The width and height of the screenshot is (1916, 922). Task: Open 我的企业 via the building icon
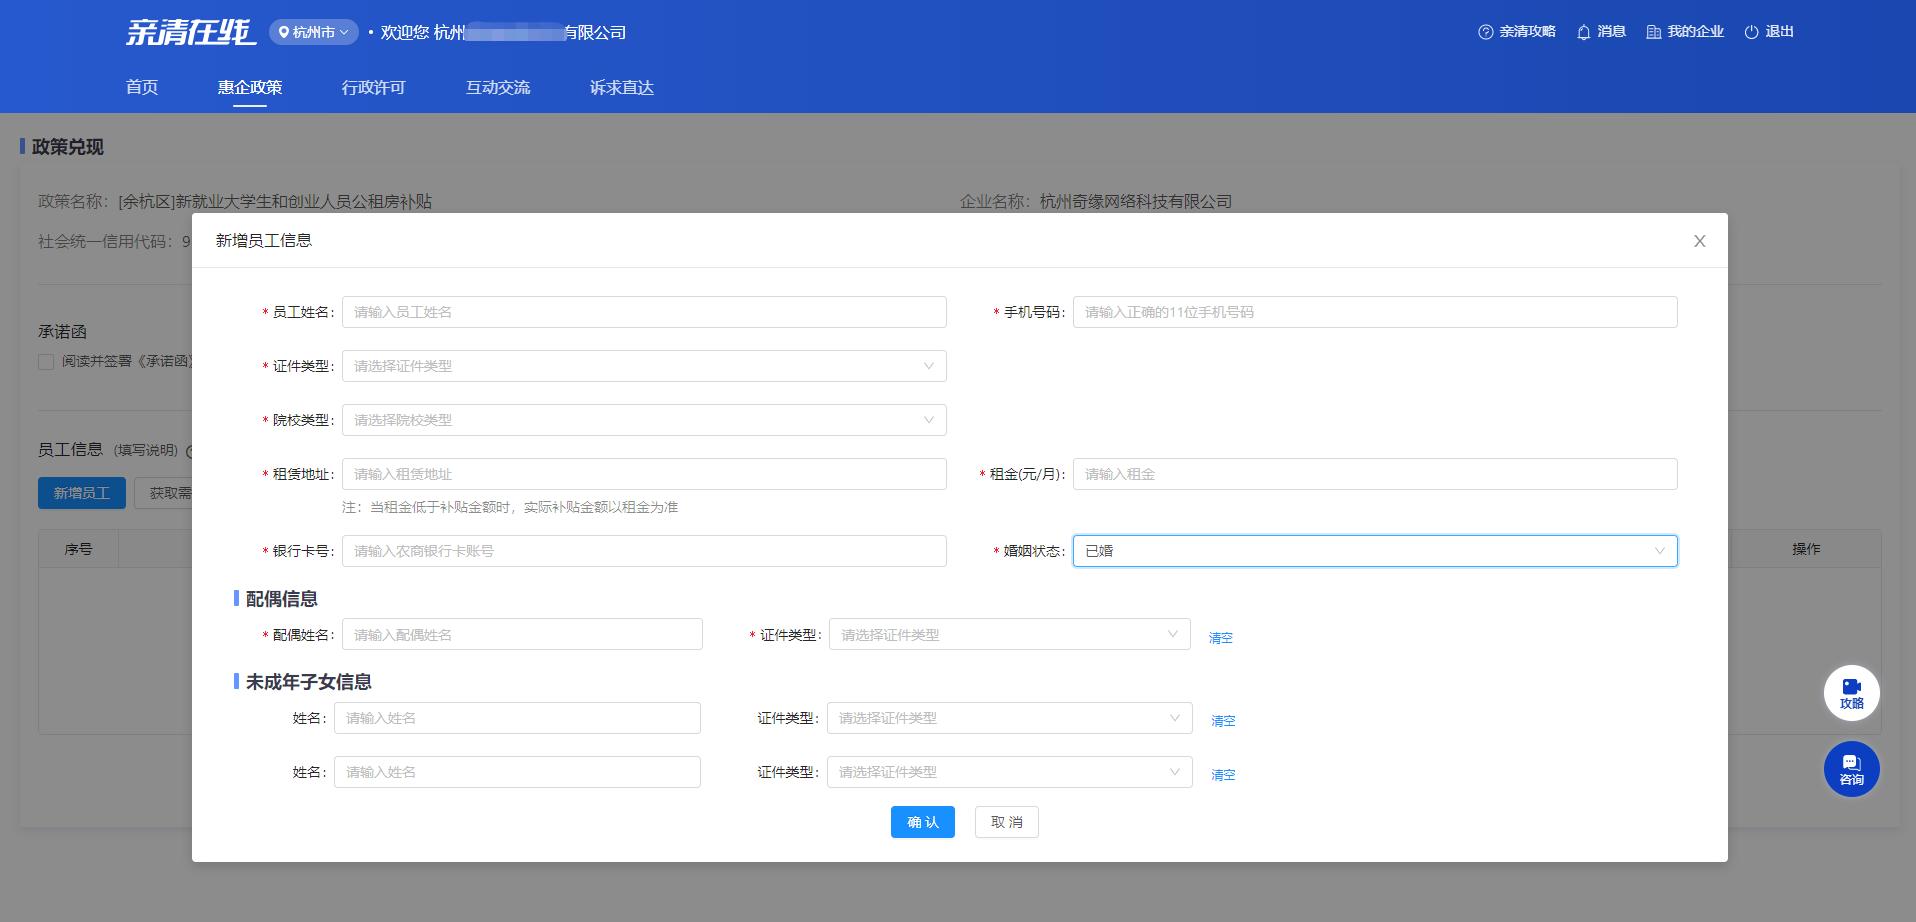coord(1657,31)
